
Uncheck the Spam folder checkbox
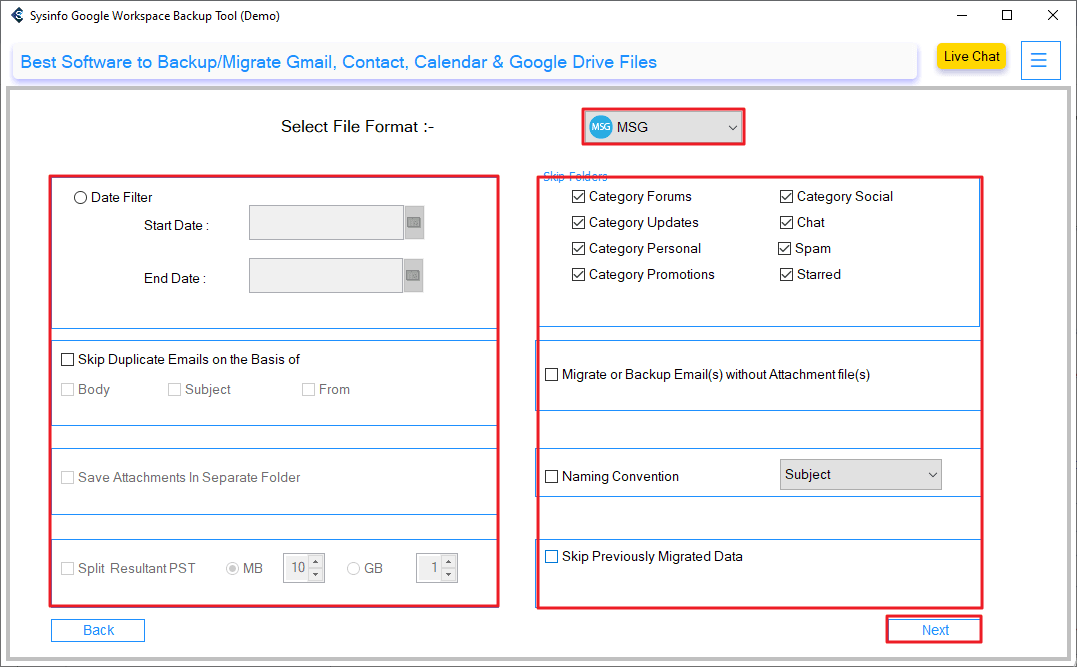pyautogui.click(x=786, y=249)
